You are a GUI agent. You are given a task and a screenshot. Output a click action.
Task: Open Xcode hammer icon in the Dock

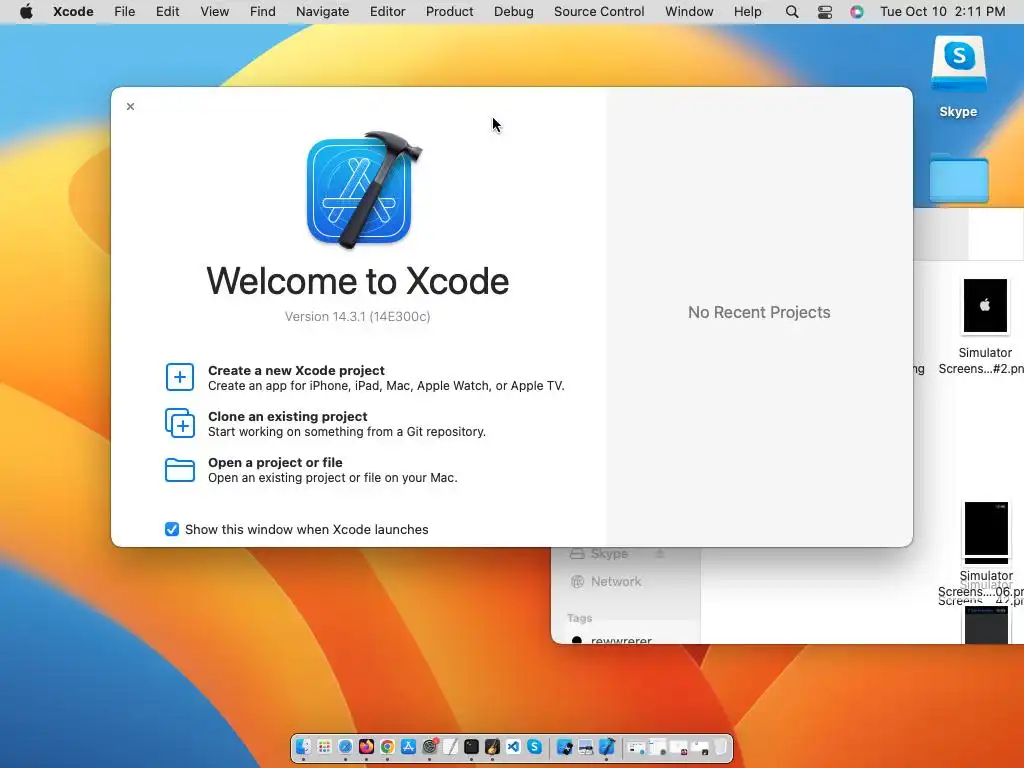[x=606, y=746]
